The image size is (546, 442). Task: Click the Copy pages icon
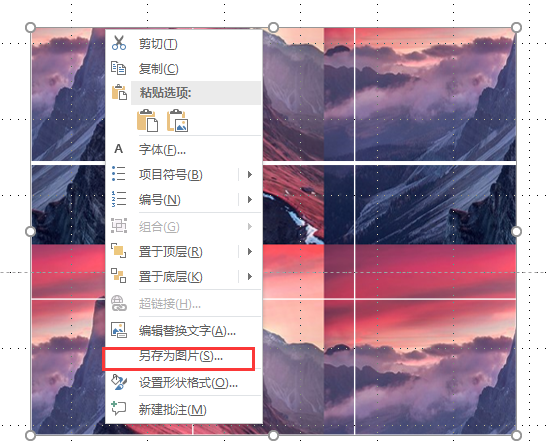pyautogui.click(x=118, y=68)
